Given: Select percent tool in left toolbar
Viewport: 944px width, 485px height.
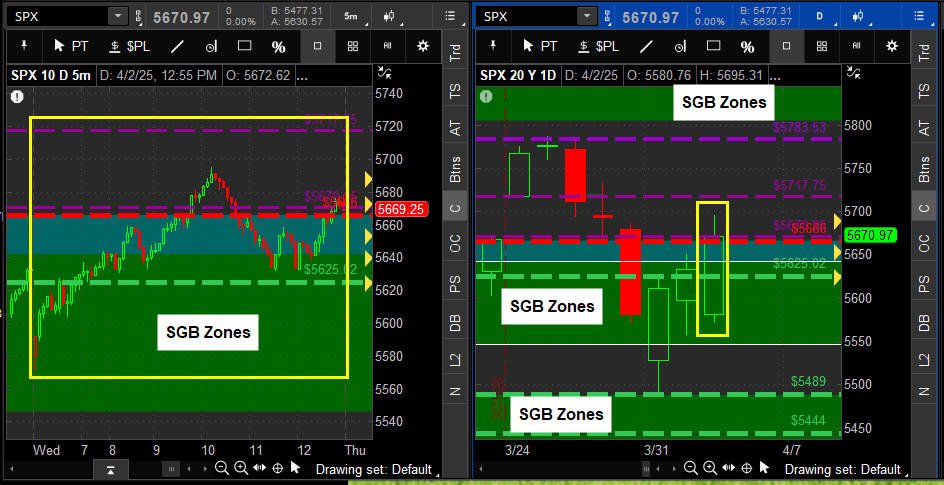Looking at the screenshot, I should coord(278,46).
